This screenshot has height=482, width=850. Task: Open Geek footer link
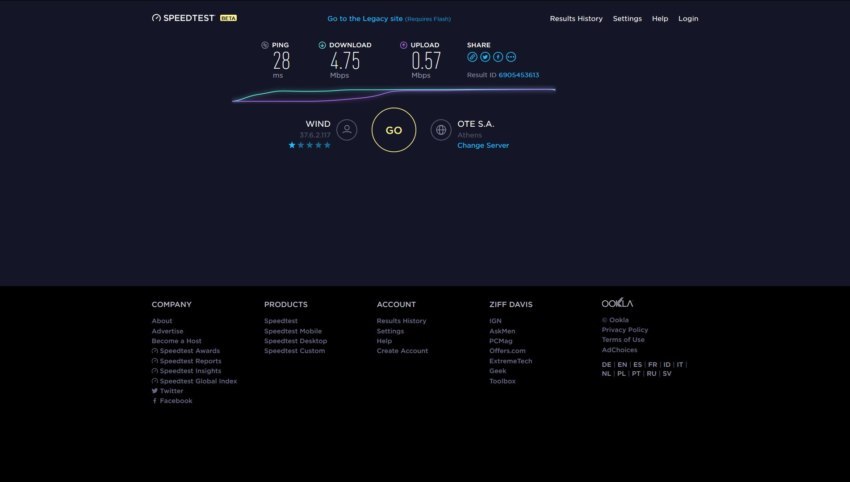tap(498, 371)
